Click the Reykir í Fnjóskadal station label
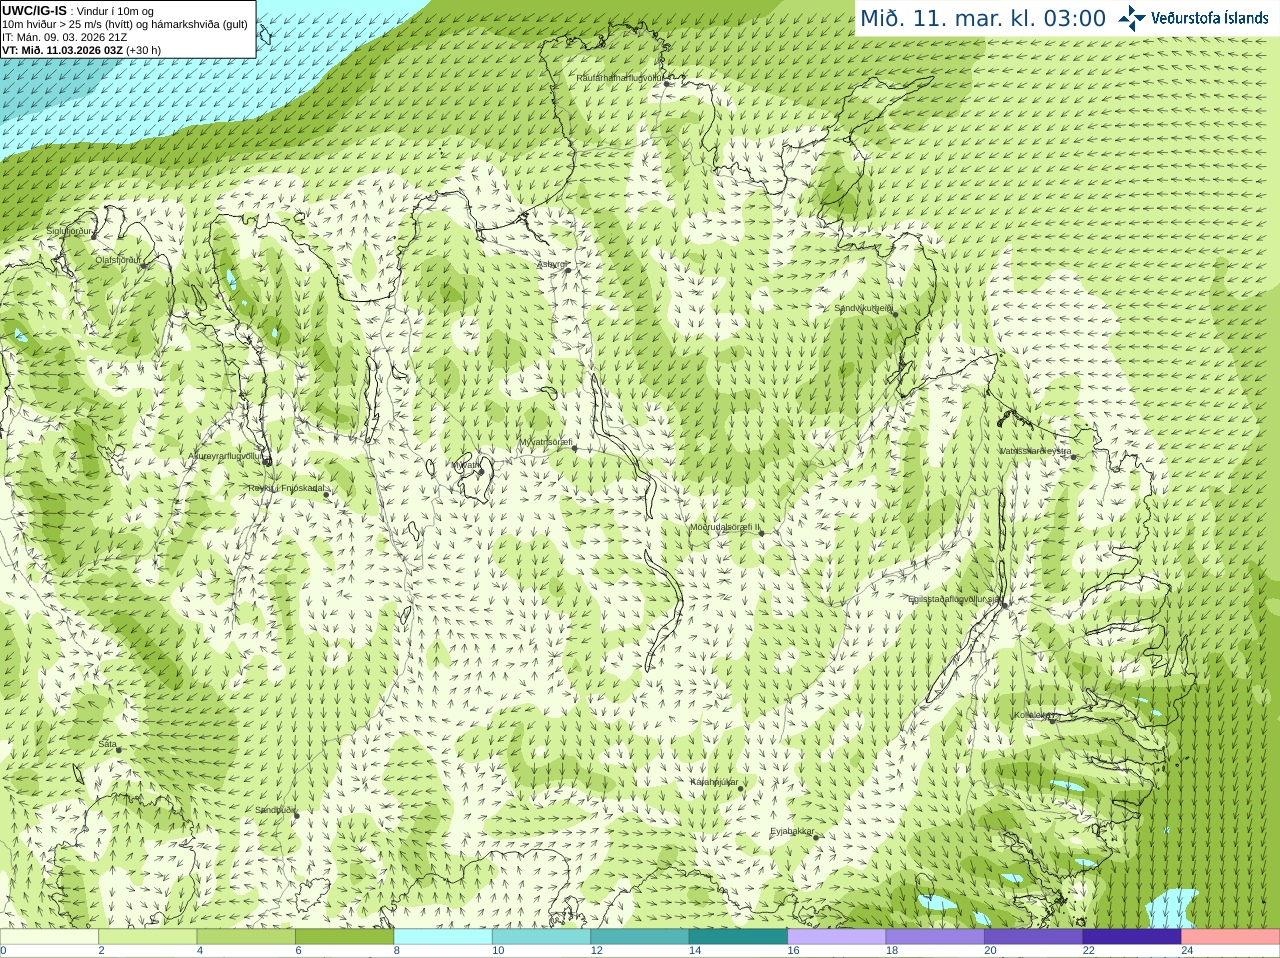This screenshot has height=958, width=1280. [x=287, y=488]
